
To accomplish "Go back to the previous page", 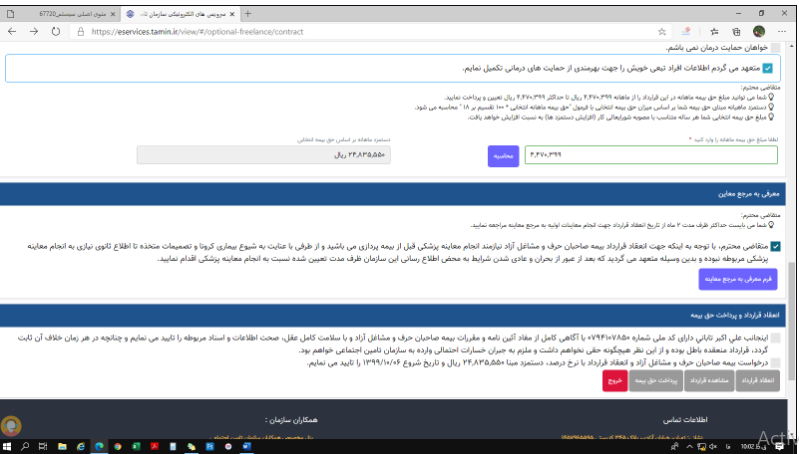I will [12, 32].
